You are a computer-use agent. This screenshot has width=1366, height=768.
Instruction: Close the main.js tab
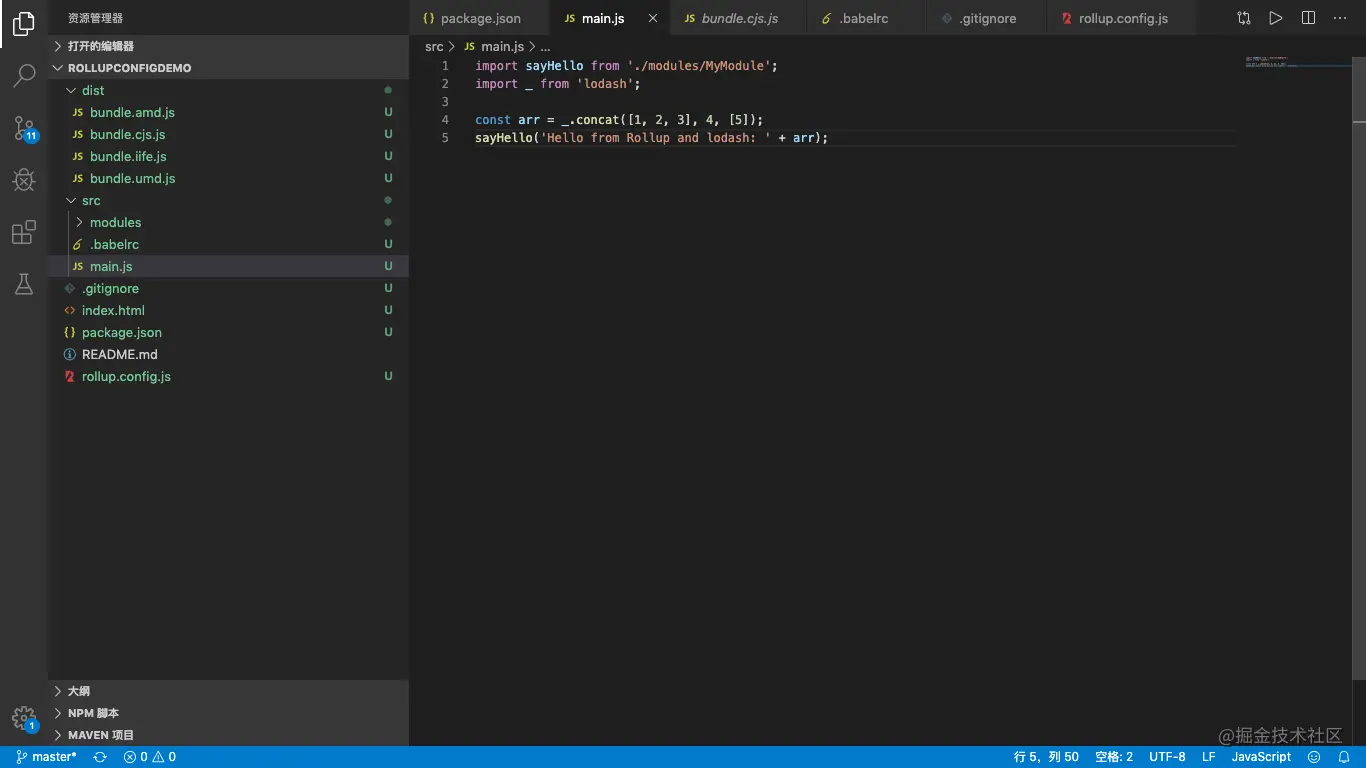[653, 18]
